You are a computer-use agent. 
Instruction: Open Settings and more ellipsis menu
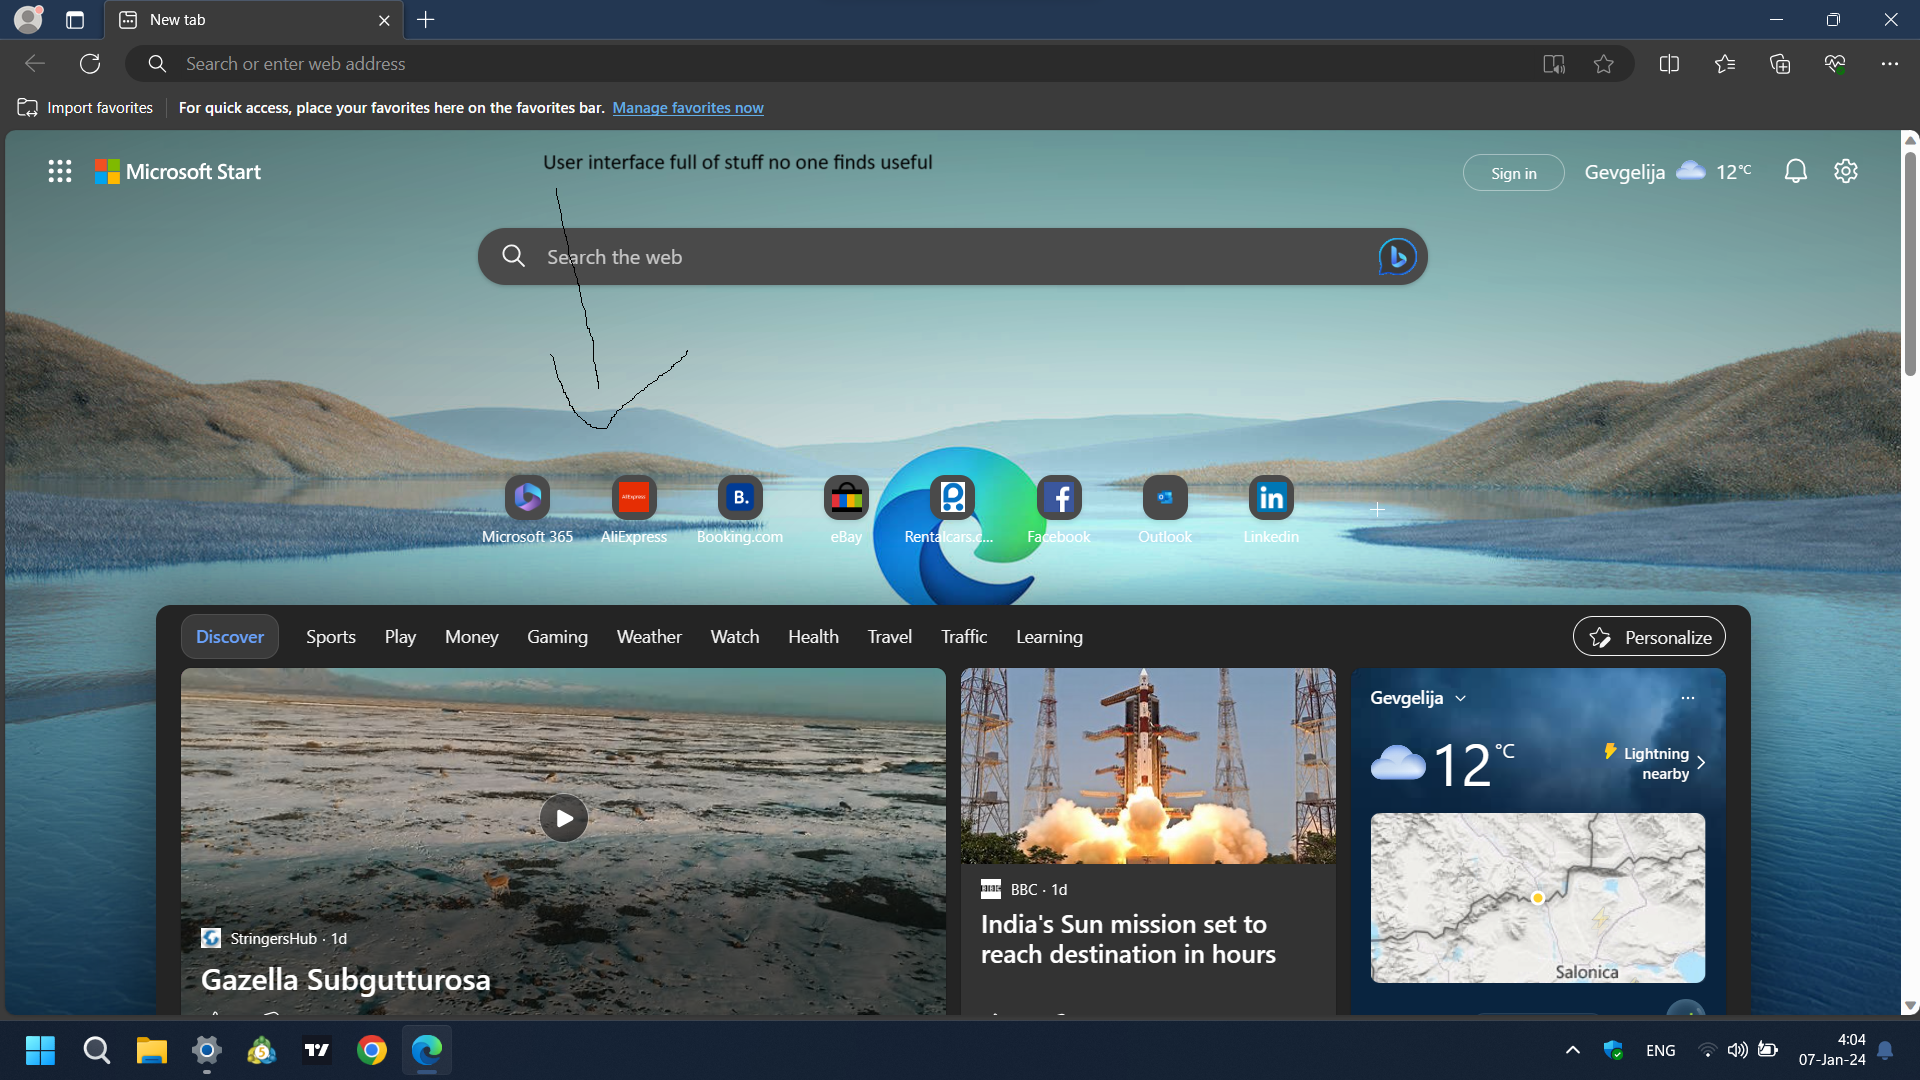[x=1889, y=64]
